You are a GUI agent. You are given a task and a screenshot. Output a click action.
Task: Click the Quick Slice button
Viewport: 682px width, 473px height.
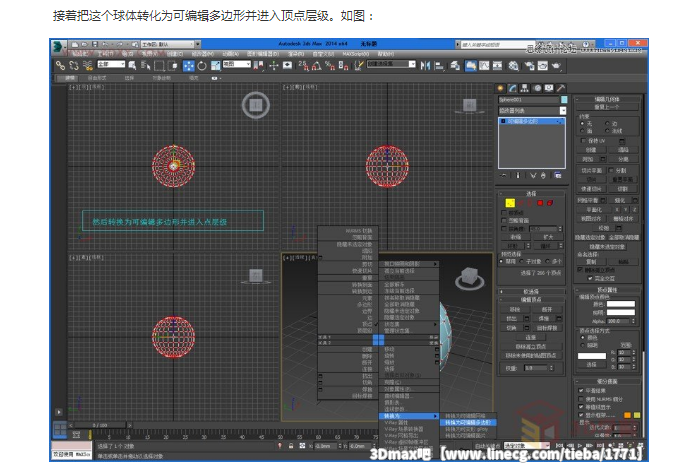(592, 189)
